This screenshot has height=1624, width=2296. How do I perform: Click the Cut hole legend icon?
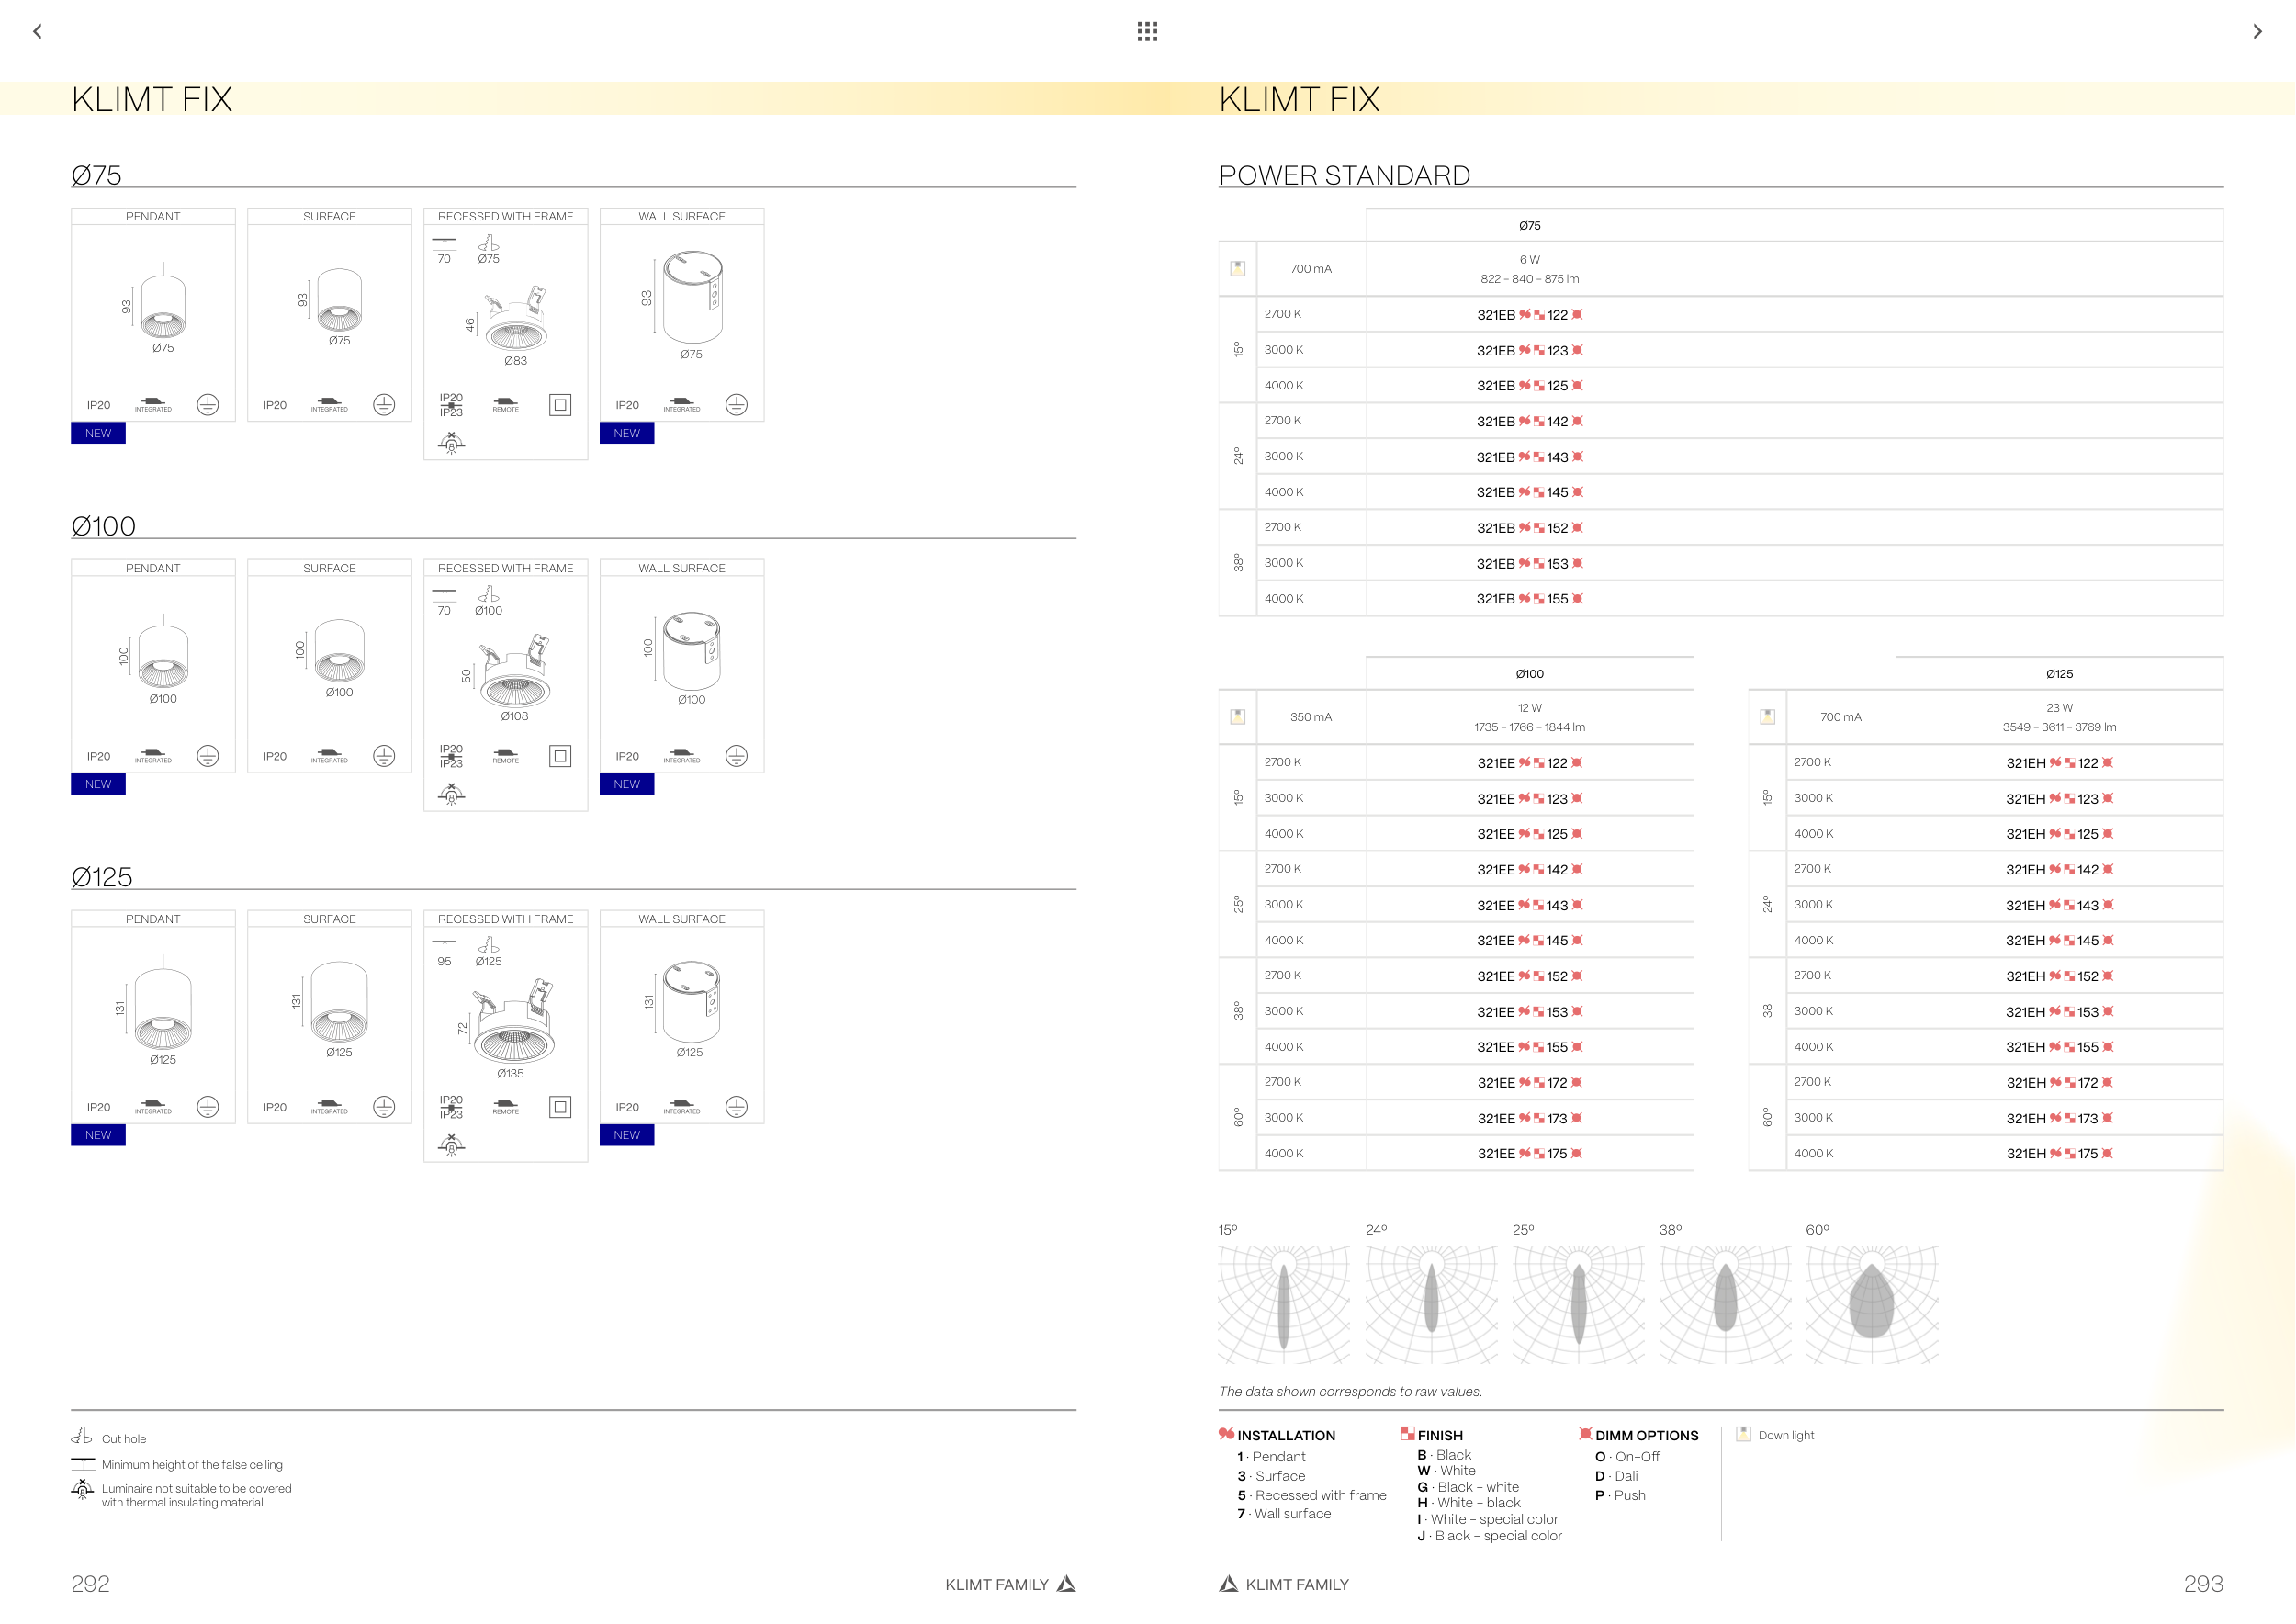point(82,1436)
